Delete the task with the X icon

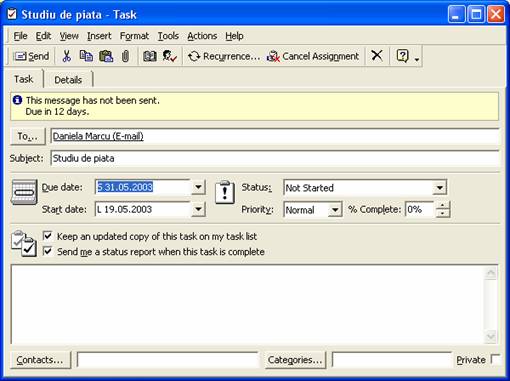tap(377, 56)
